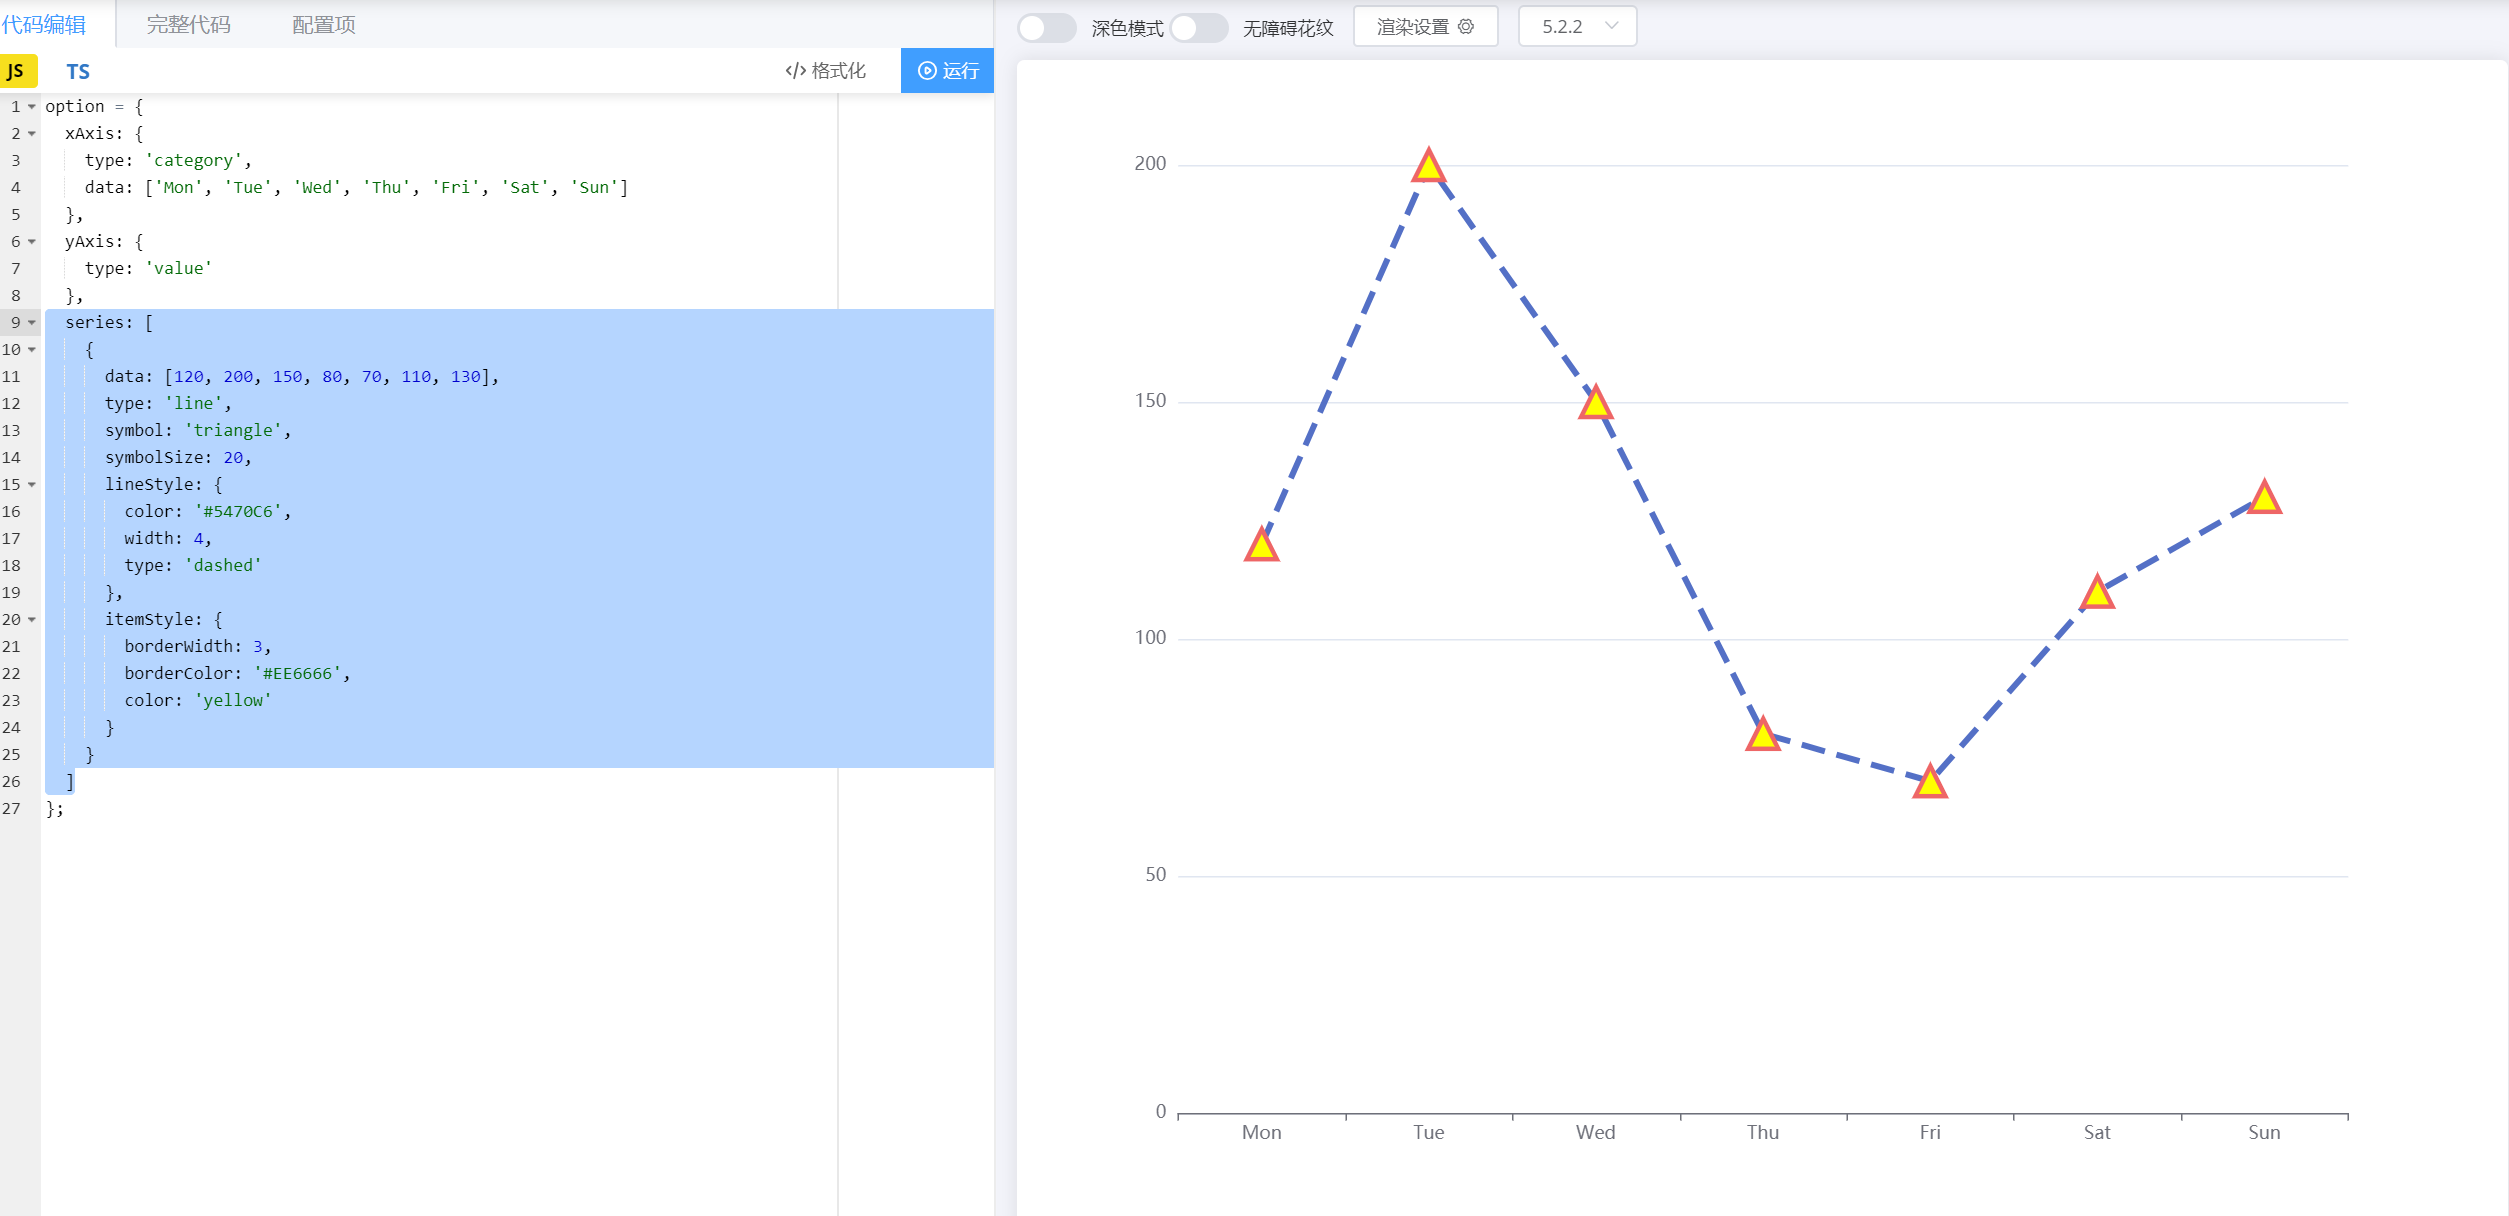Click the gear icon in render settings
The width and height of the screenshot is (2509, 1216).
pos(1466,27)
